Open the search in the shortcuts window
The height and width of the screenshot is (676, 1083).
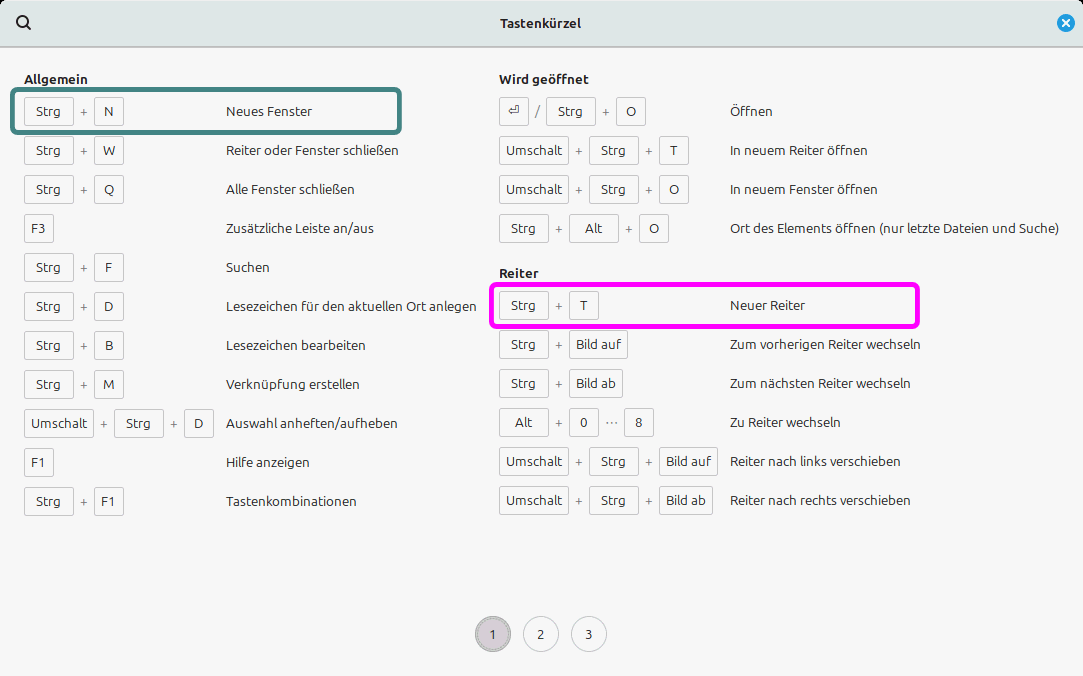pyautogui.click(x=24, y=23)
